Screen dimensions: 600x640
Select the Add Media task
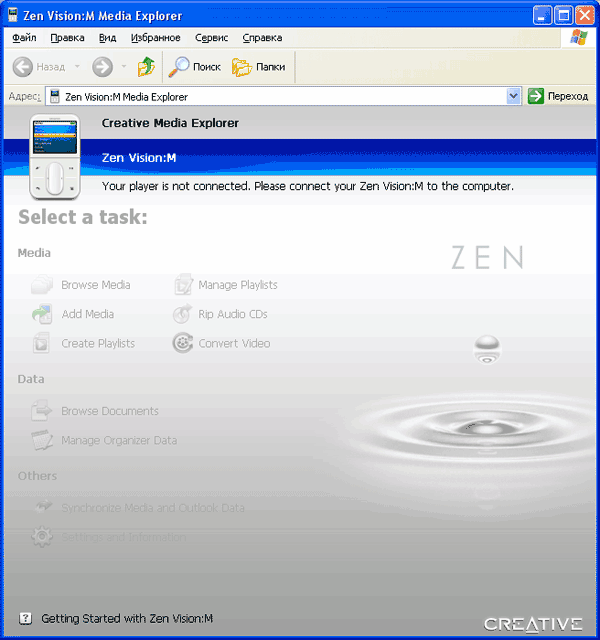(x=87, y=314)
